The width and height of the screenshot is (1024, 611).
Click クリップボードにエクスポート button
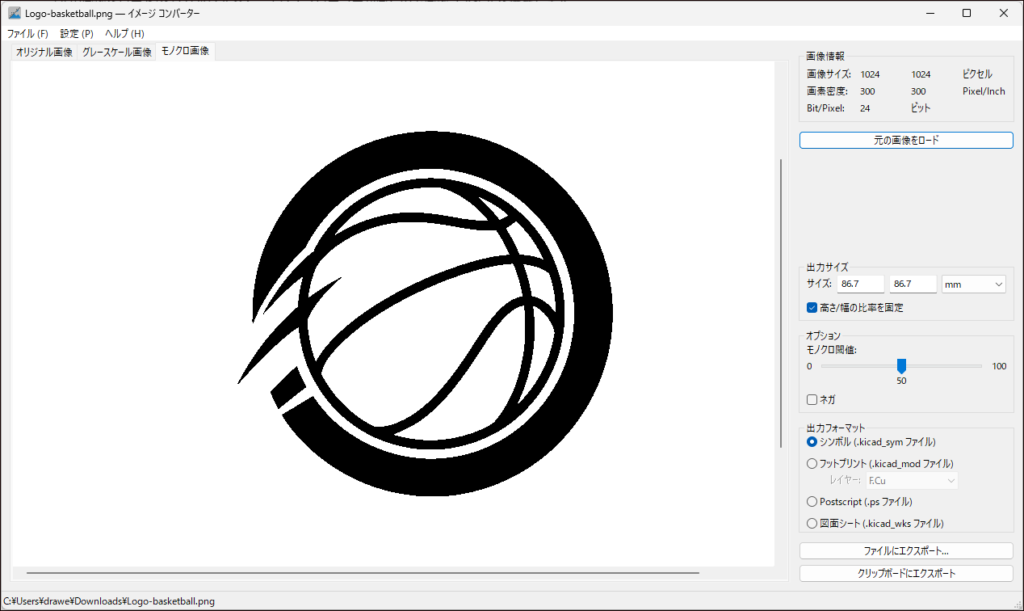click(906, 573)
